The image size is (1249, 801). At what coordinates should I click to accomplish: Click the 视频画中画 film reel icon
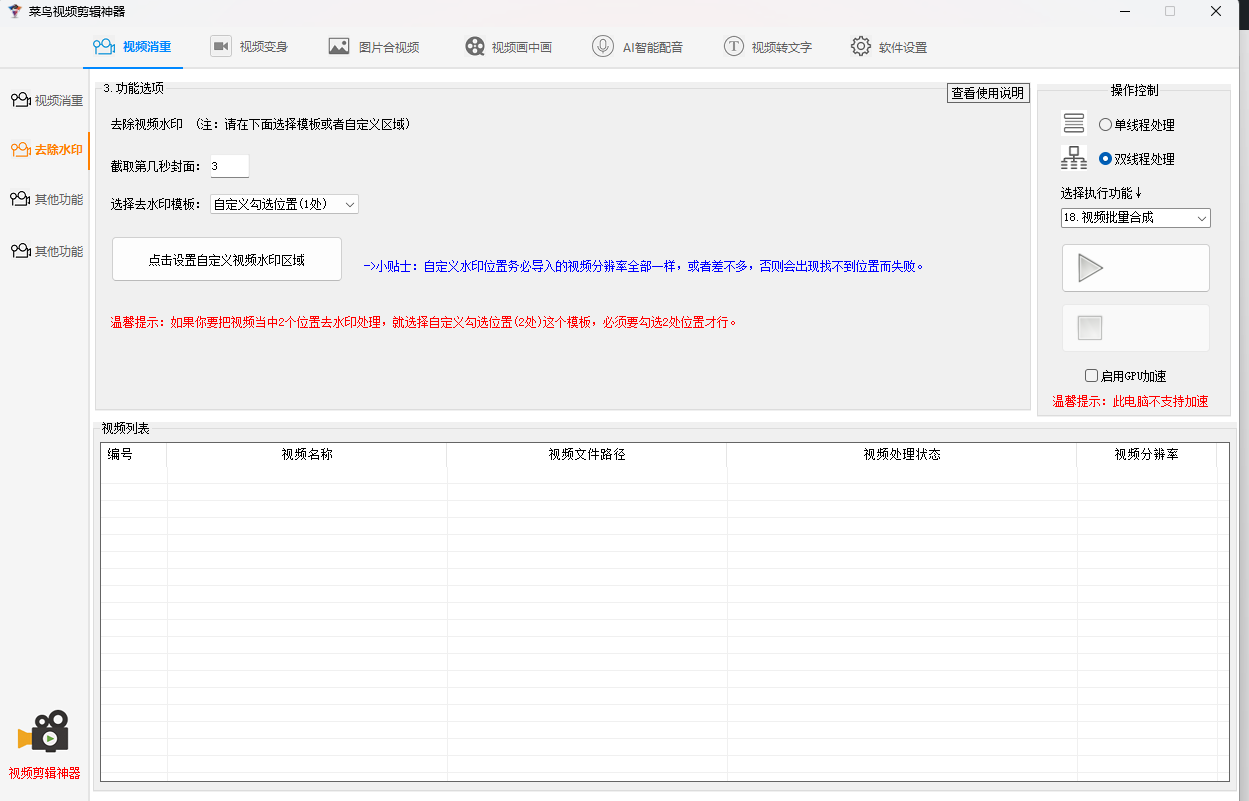pos(475,46)
